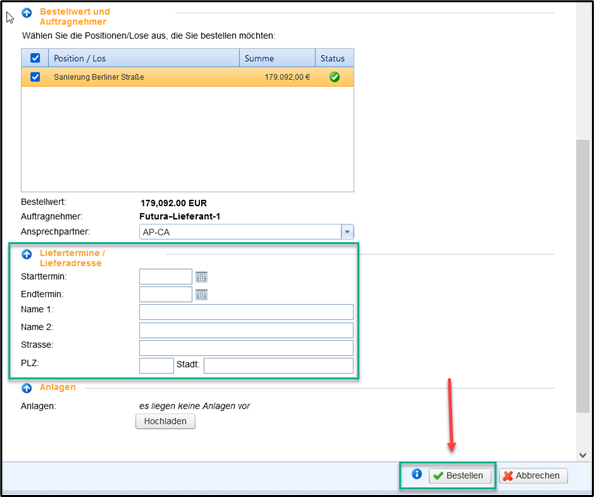Focus the PLZ input field
Image resolution: width=594 pixels, height=497 pixels.
(x=156, y=366)
